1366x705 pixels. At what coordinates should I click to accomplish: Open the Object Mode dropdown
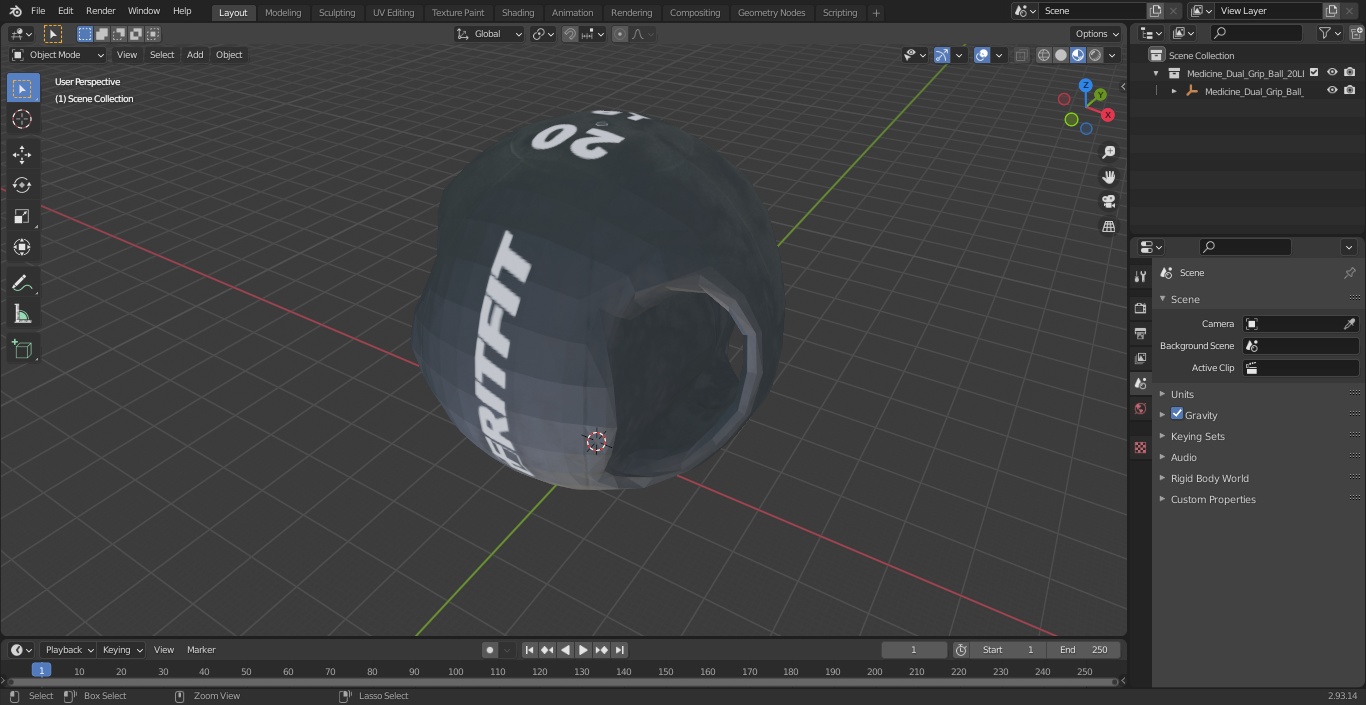[x=57, y=55]
